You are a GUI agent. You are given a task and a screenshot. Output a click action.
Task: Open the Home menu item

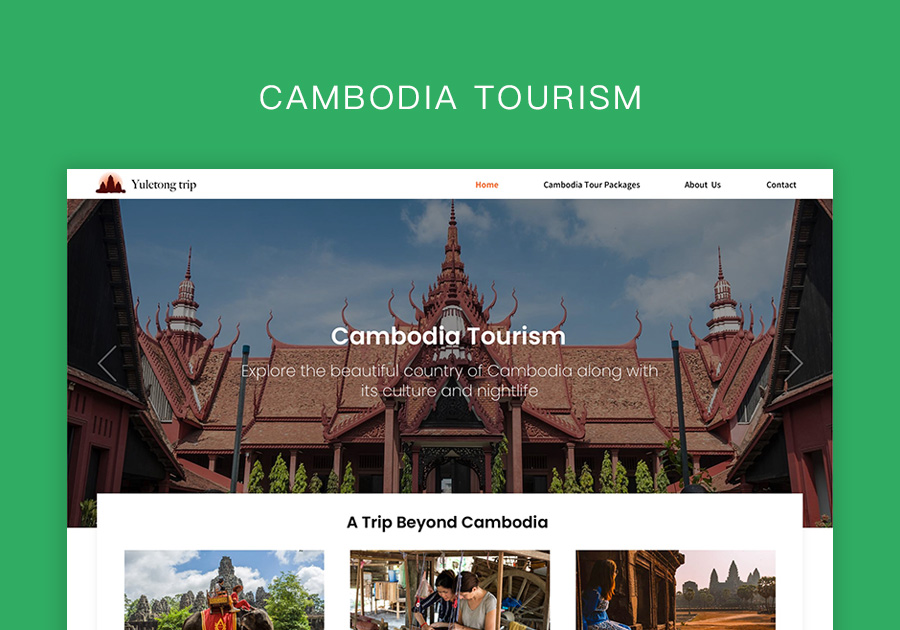coord(487,185)
